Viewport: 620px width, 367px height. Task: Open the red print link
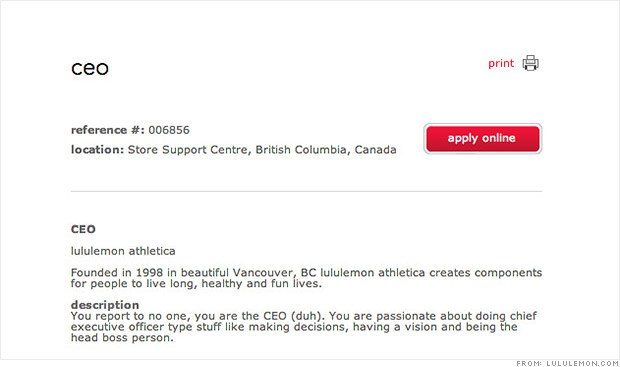tap(501, 64)
